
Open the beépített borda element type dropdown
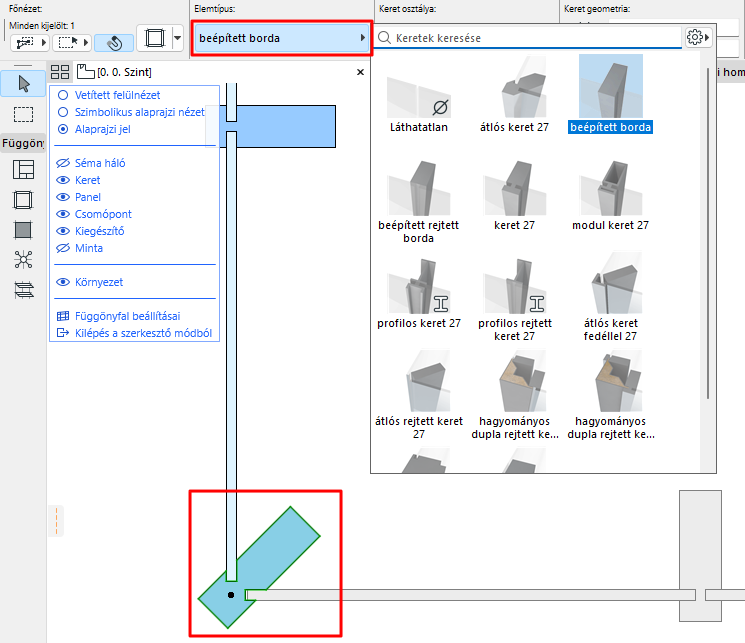282,38
